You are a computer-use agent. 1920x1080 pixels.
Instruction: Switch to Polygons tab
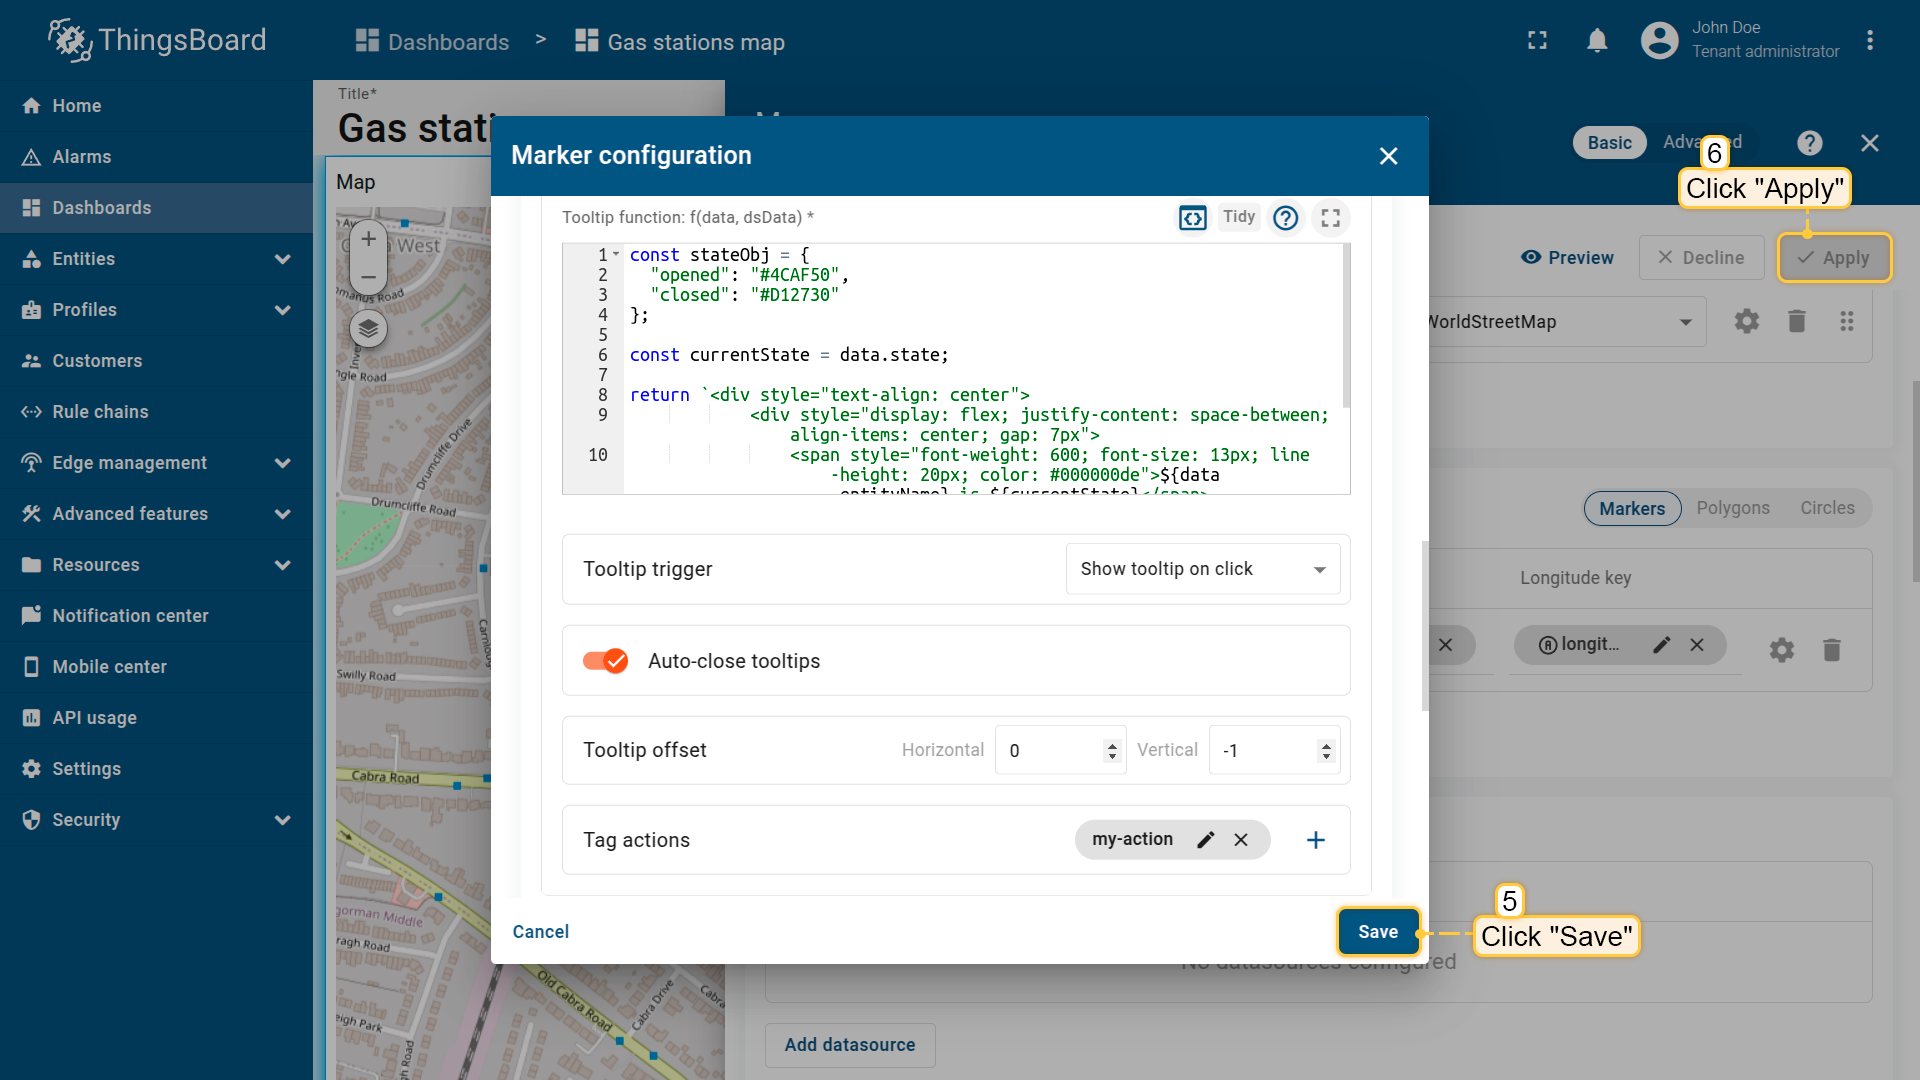click(x=1732, y=508)
